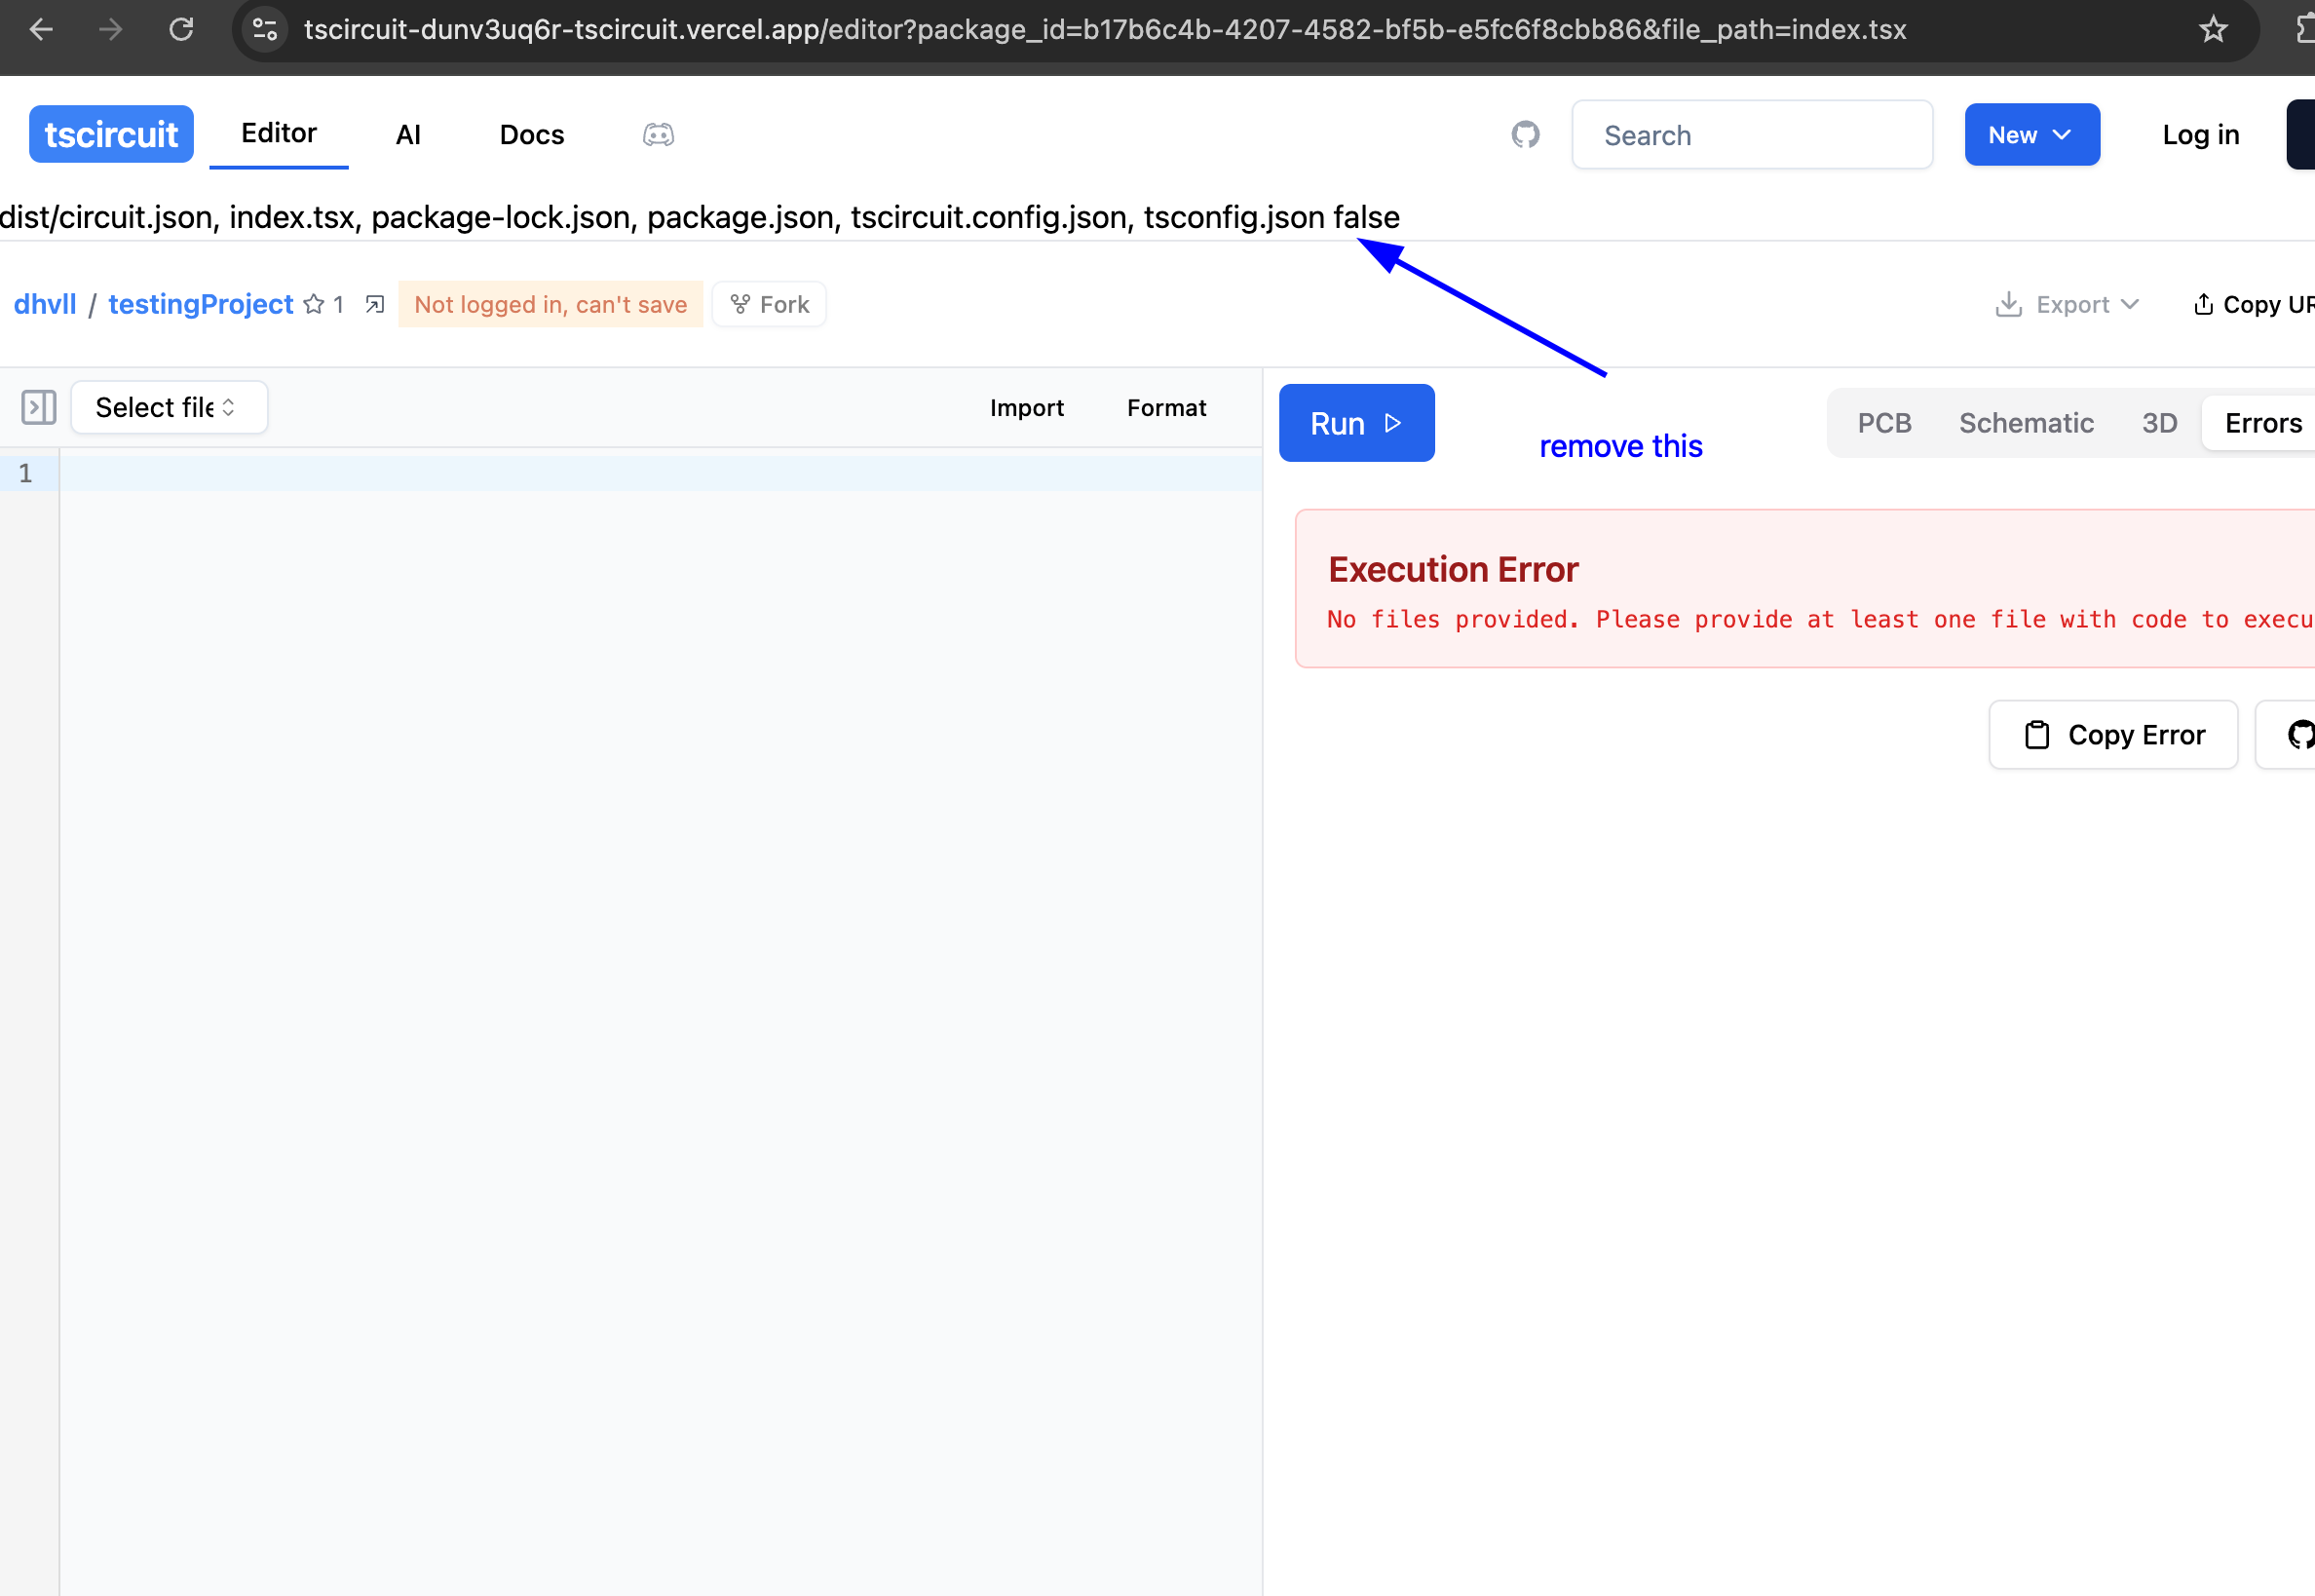Open the Select file dropdown

pos(169,408)
